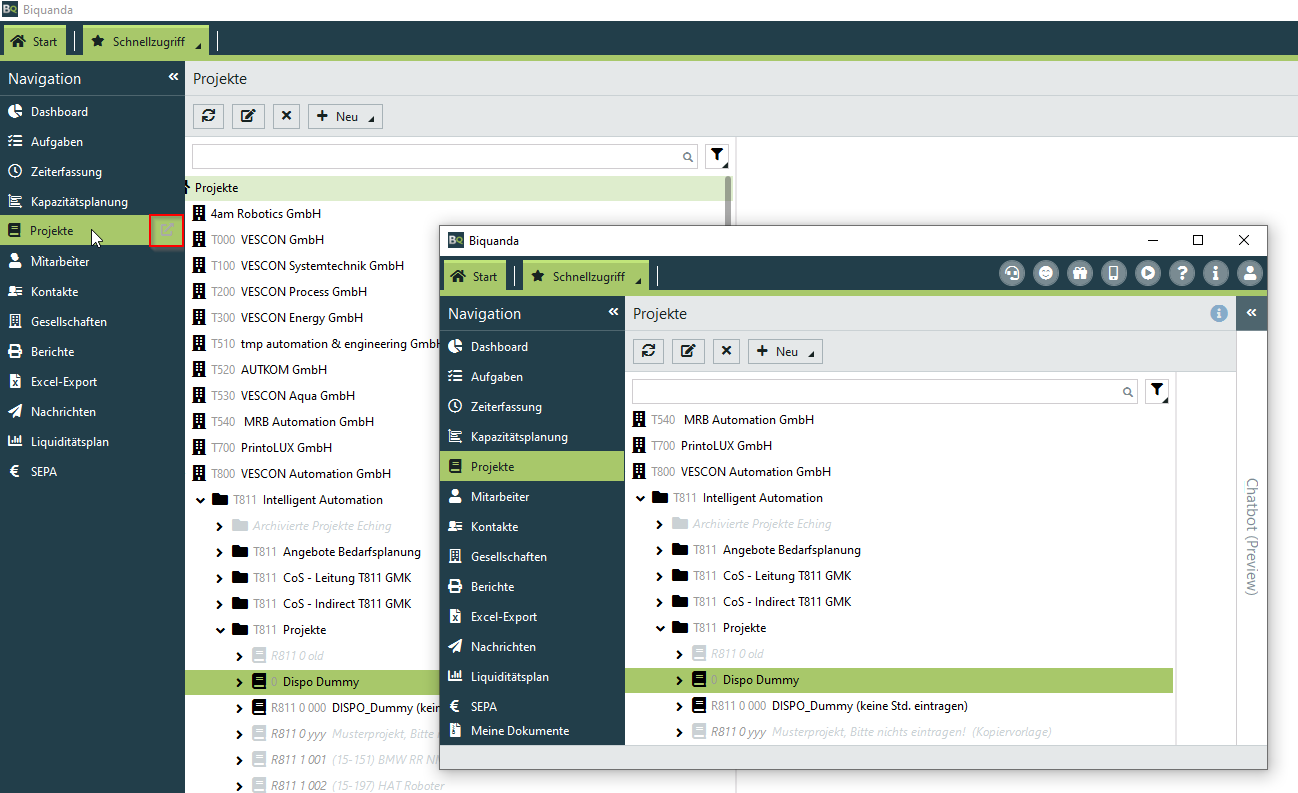Collapse the Navigation panel in back window

tap(173, 77)
